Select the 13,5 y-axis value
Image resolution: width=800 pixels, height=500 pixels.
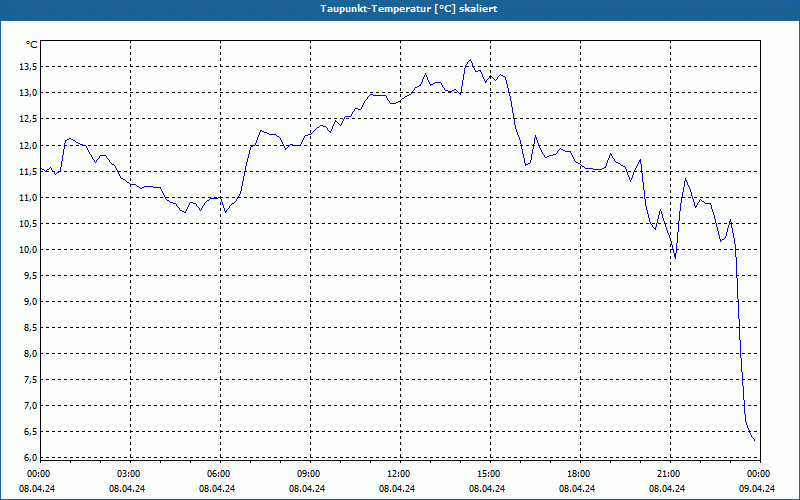pos(29,67)
